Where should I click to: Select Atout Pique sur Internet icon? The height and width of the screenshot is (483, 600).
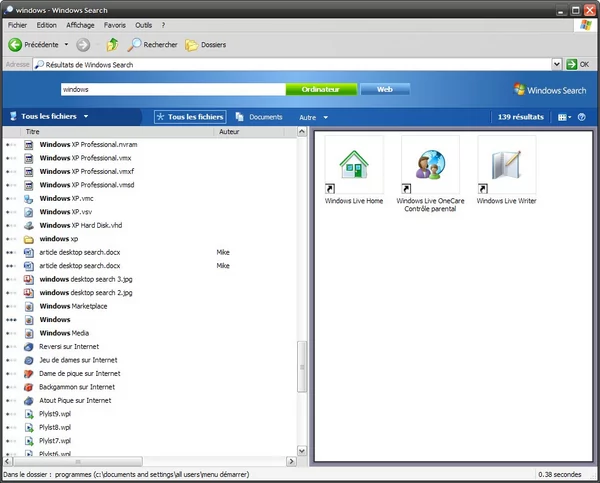(x=29, y=401)
